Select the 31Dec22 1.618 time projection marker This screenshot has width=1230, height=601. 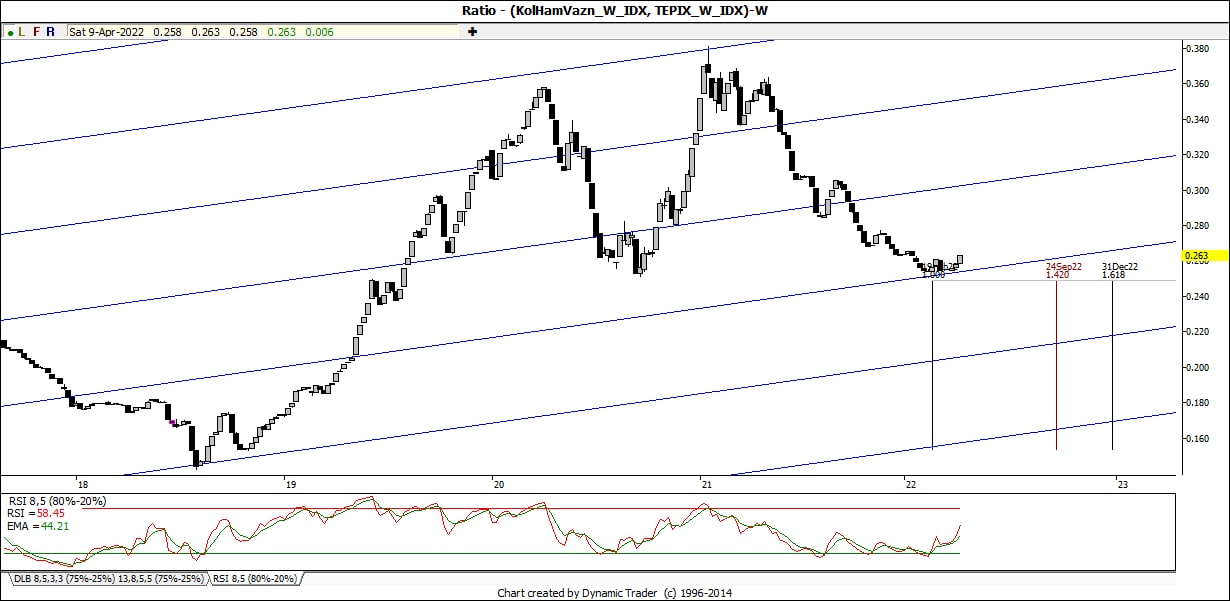pyautogui.click(x=1119, y=271)
